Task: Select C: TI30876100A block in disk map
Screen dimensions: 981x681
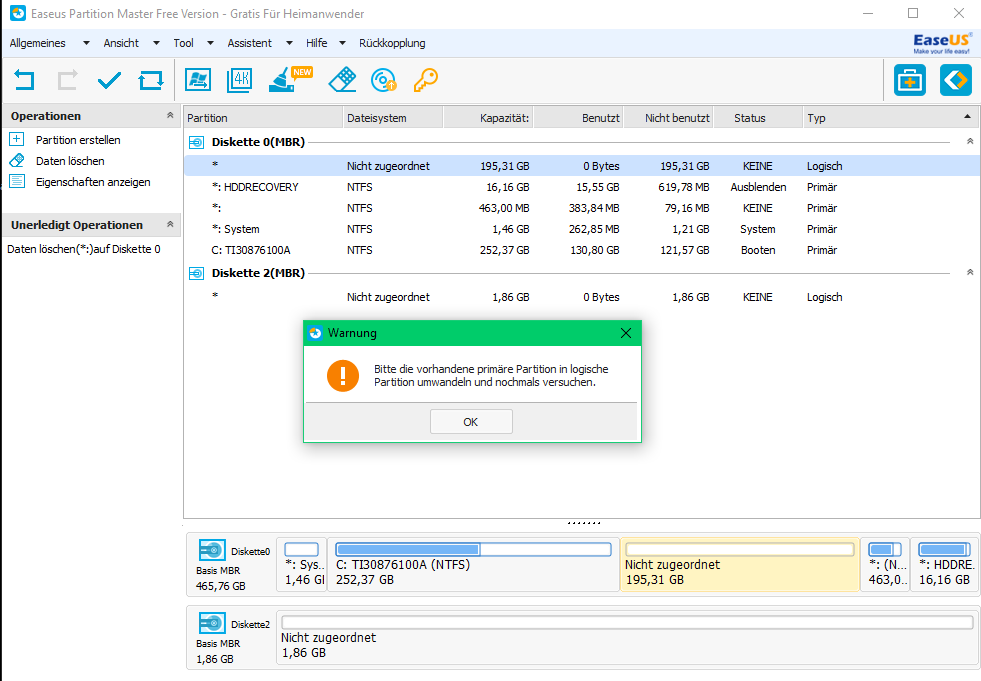Action: [x=474, y=565]
